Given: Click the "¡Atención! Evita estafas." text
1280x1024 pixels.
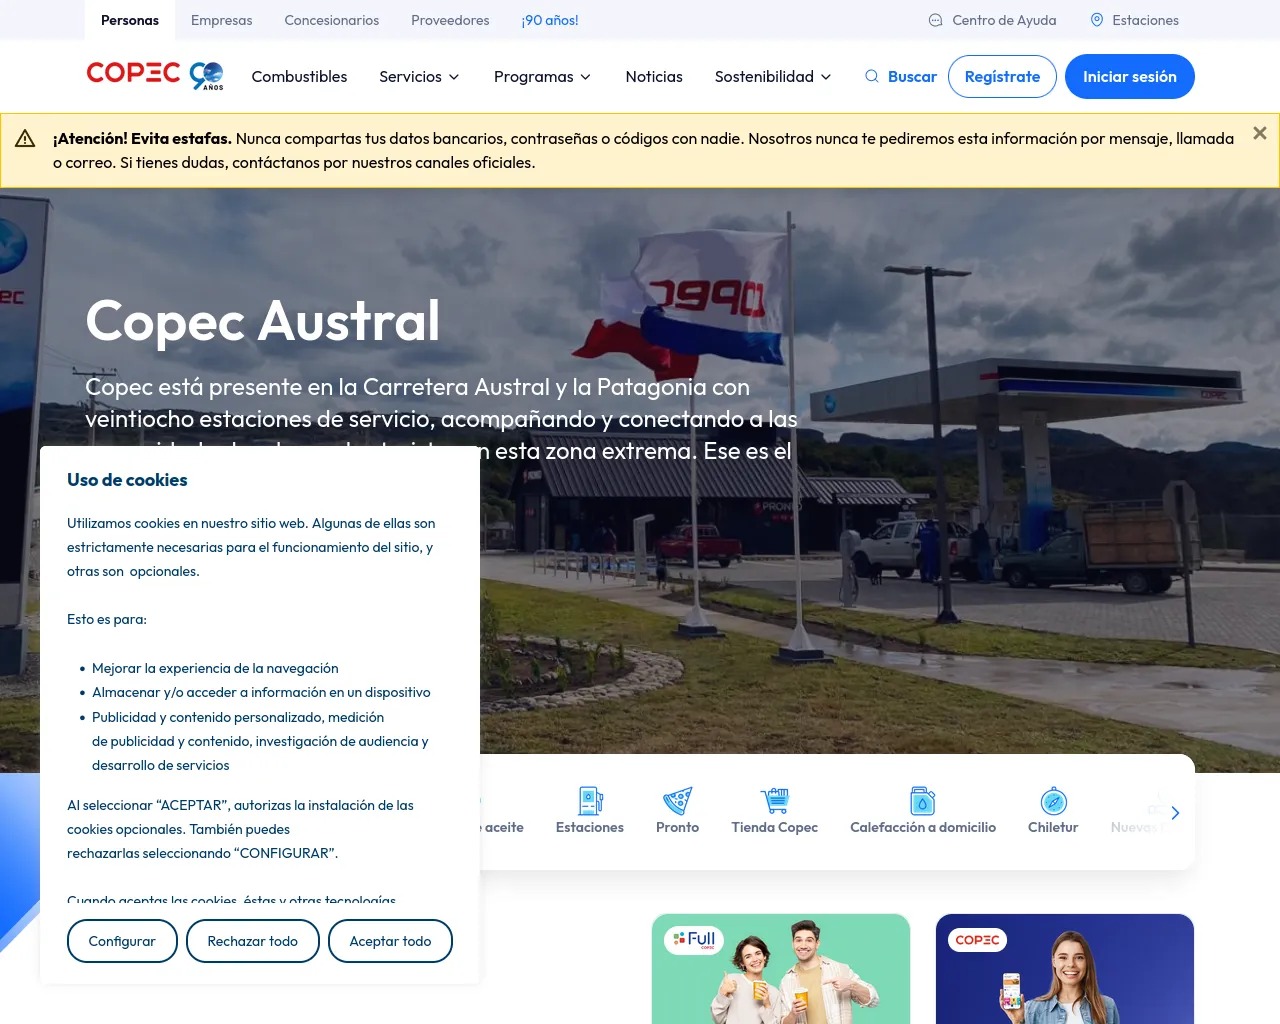Looking at the screenshot, I should [142, 139].
